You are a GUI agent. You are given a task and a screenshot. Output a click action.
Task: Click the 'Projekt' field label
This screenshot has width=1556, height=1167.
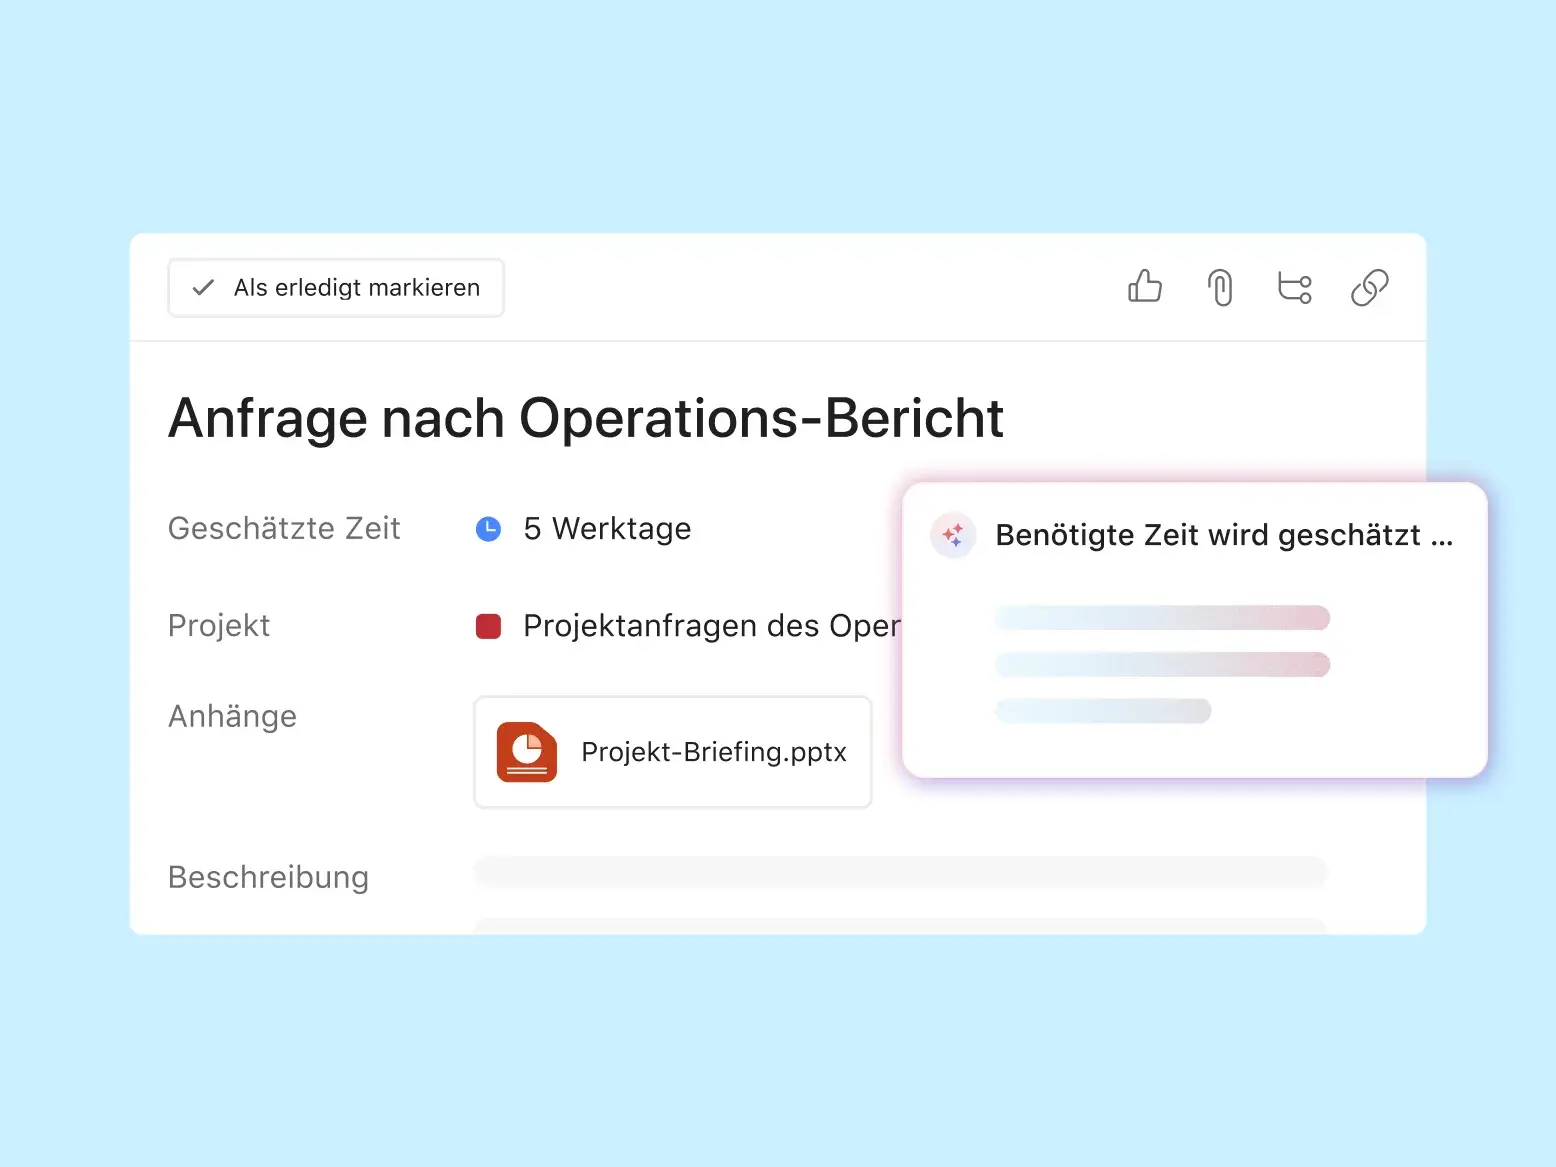pyautogui.click(x=219, y=626)
